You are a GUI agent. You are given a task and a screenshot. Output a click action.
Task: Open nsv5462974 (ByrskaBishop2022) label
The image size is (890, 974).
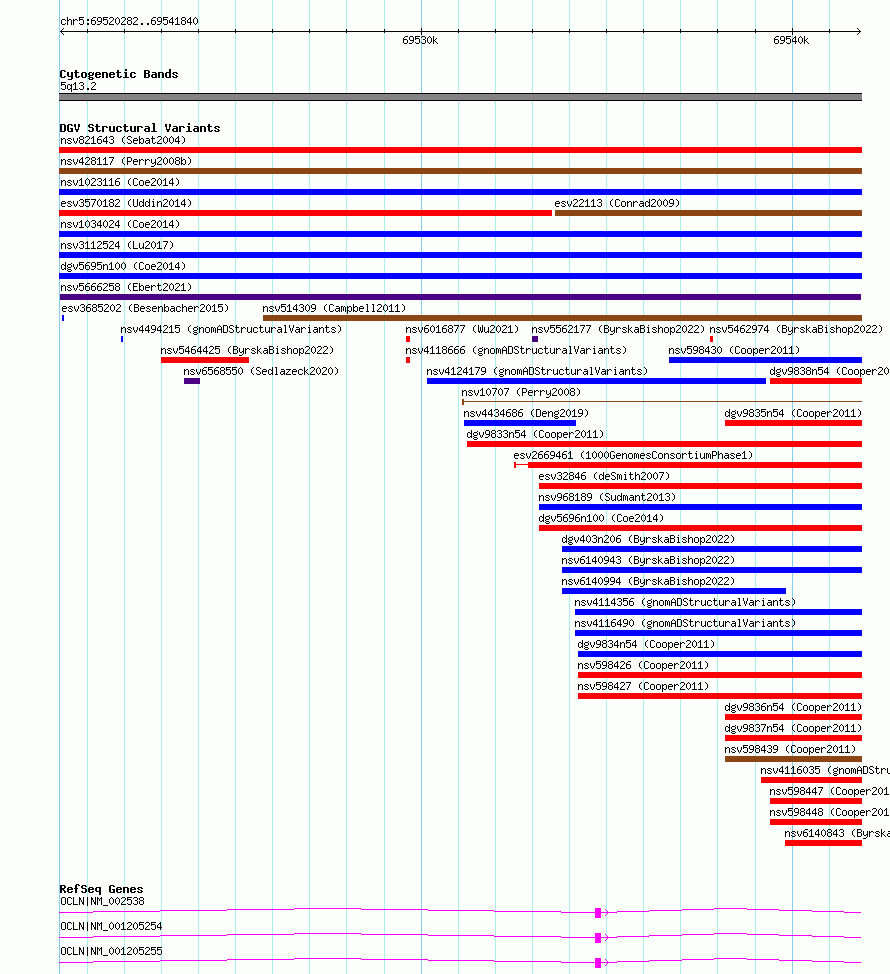[796, 330]
